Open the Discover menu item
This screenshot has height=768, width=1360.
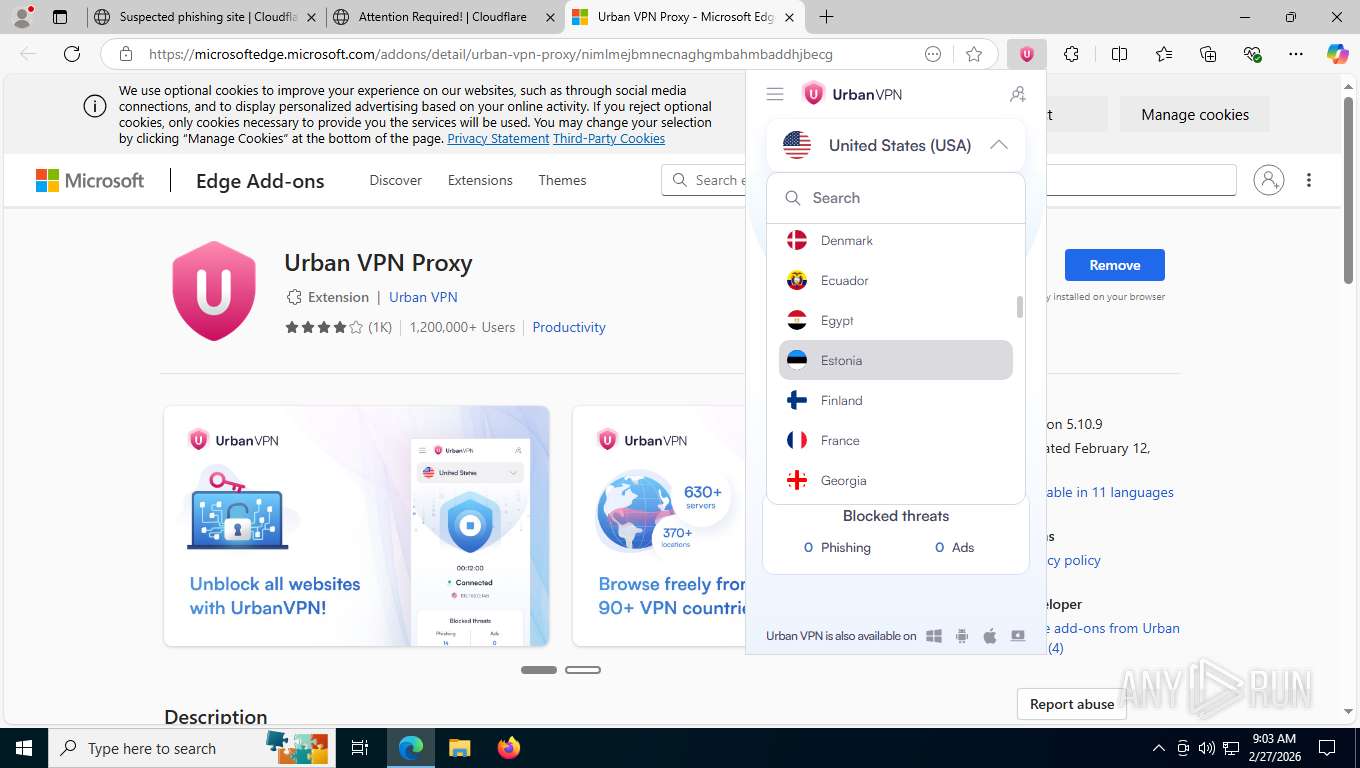click(x=396, y=180)
